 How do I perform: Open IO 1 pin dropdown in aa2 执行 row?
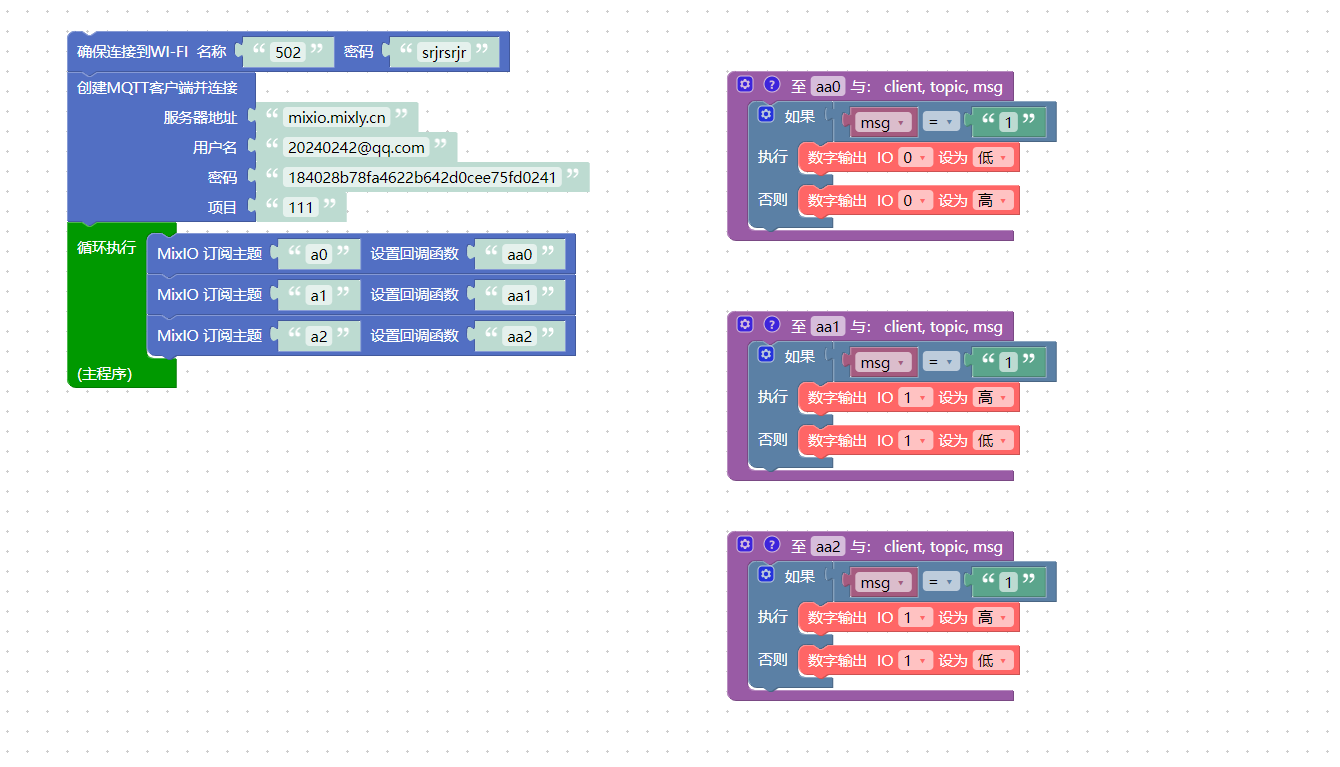[915, 618]
